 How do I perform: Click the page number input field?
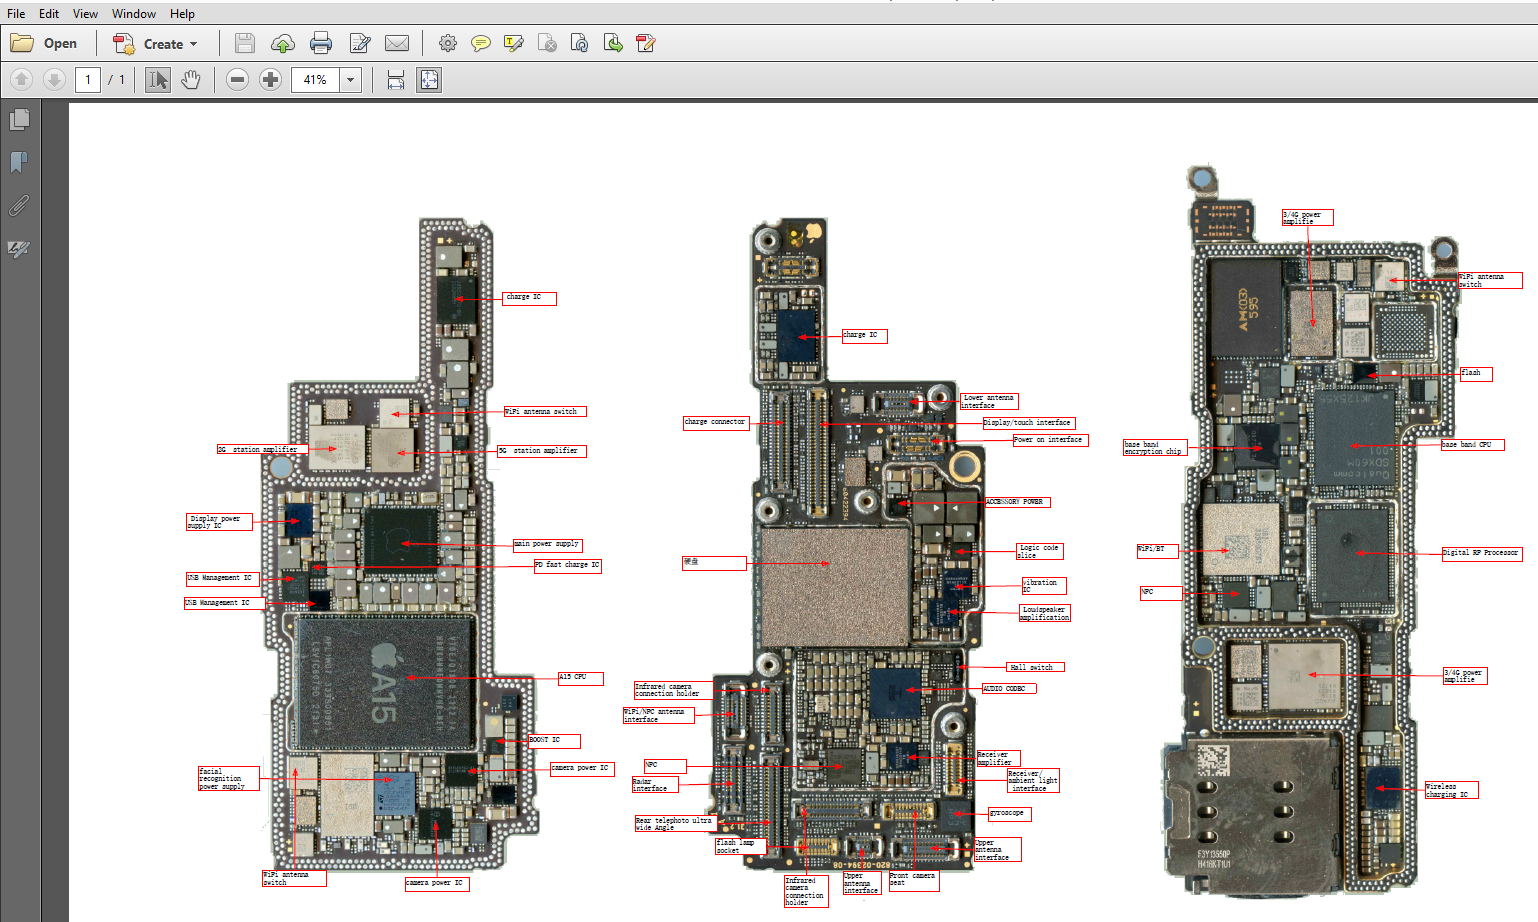tap(88, 80)
